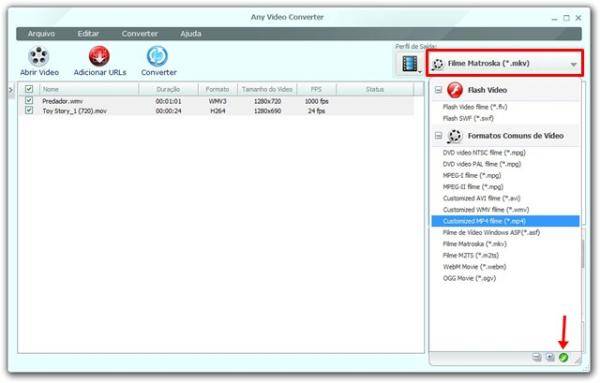
Task: Click the H264 format cell
Action: point(218,111)
